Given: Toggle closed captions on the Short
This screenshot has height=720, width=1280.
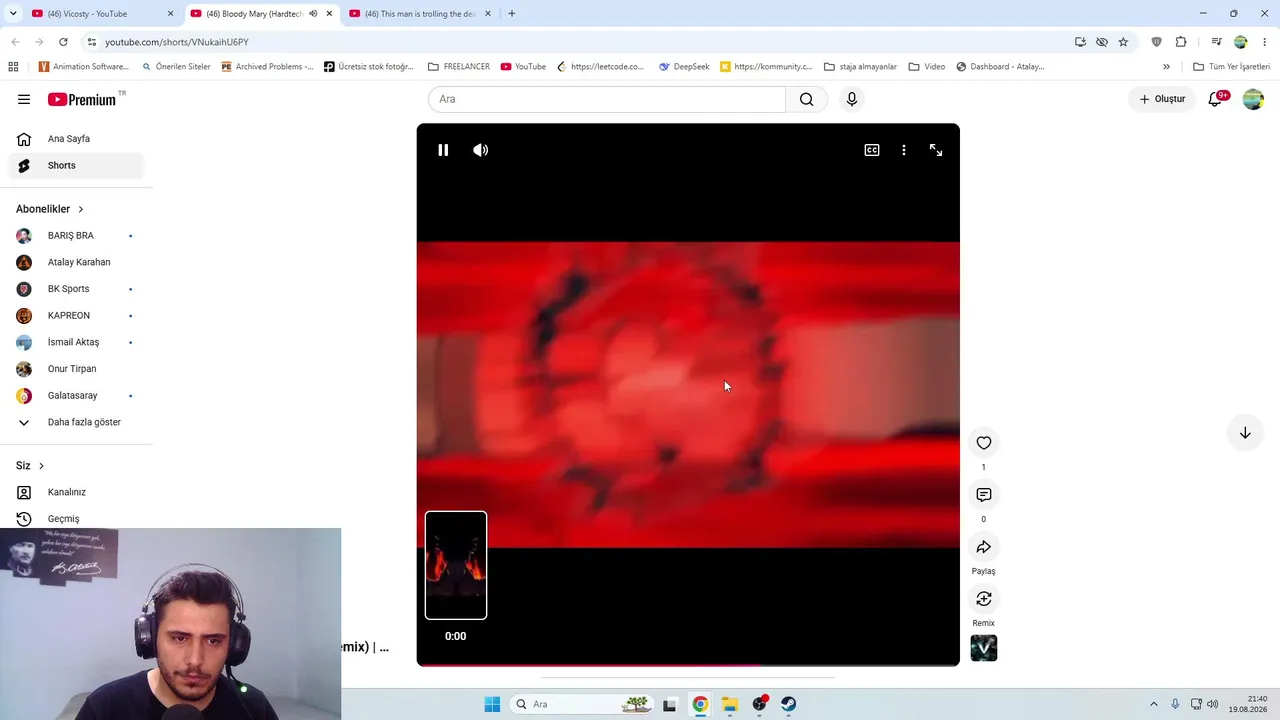Looking at the screenshot, I should tap(872, 150).
